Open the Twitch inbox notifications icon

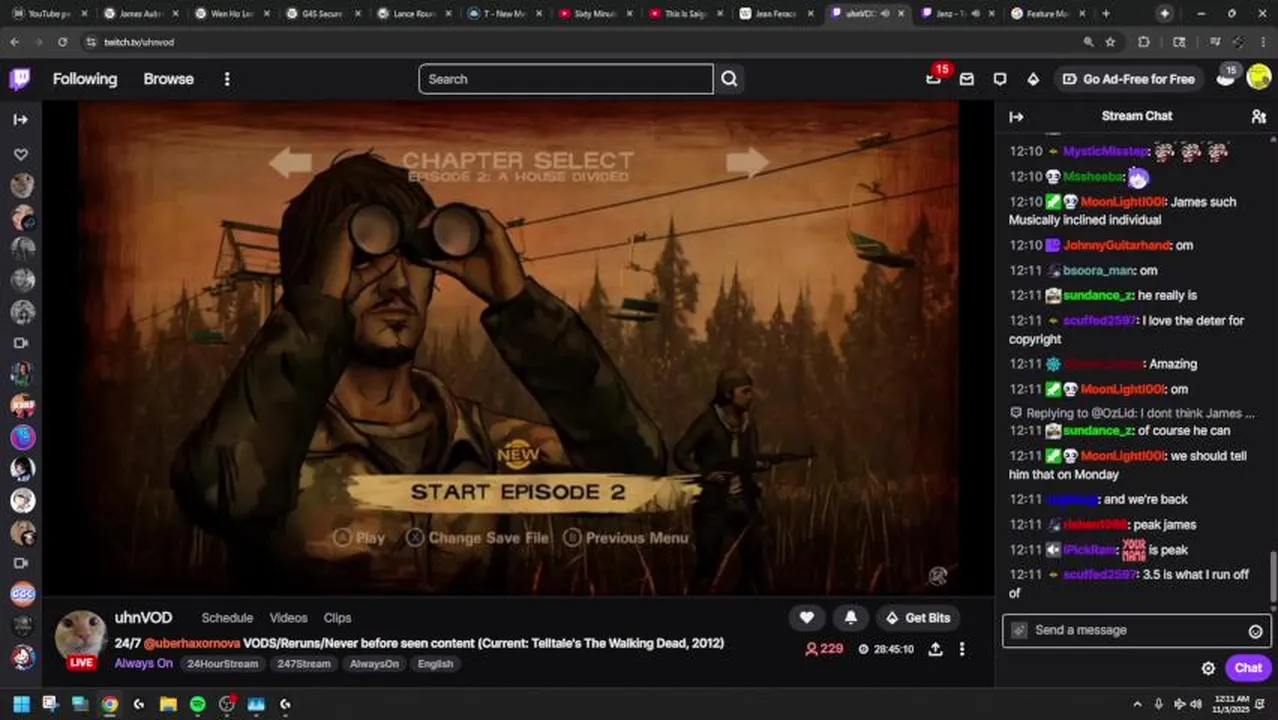tap(967, 79)
